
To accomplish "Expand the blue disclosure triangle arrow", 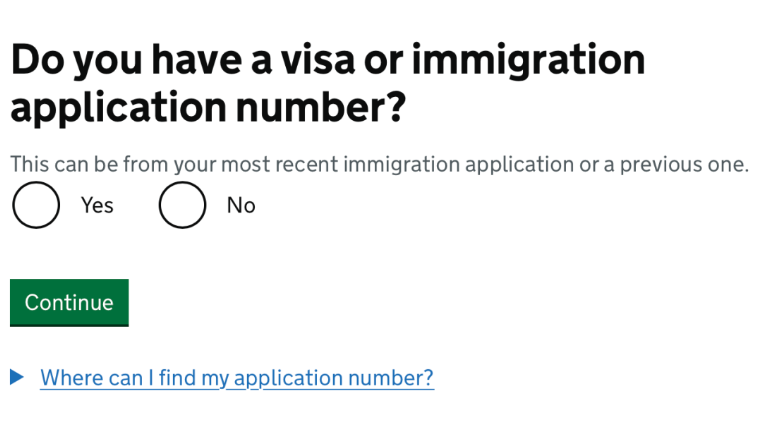I will click(16, 378).
